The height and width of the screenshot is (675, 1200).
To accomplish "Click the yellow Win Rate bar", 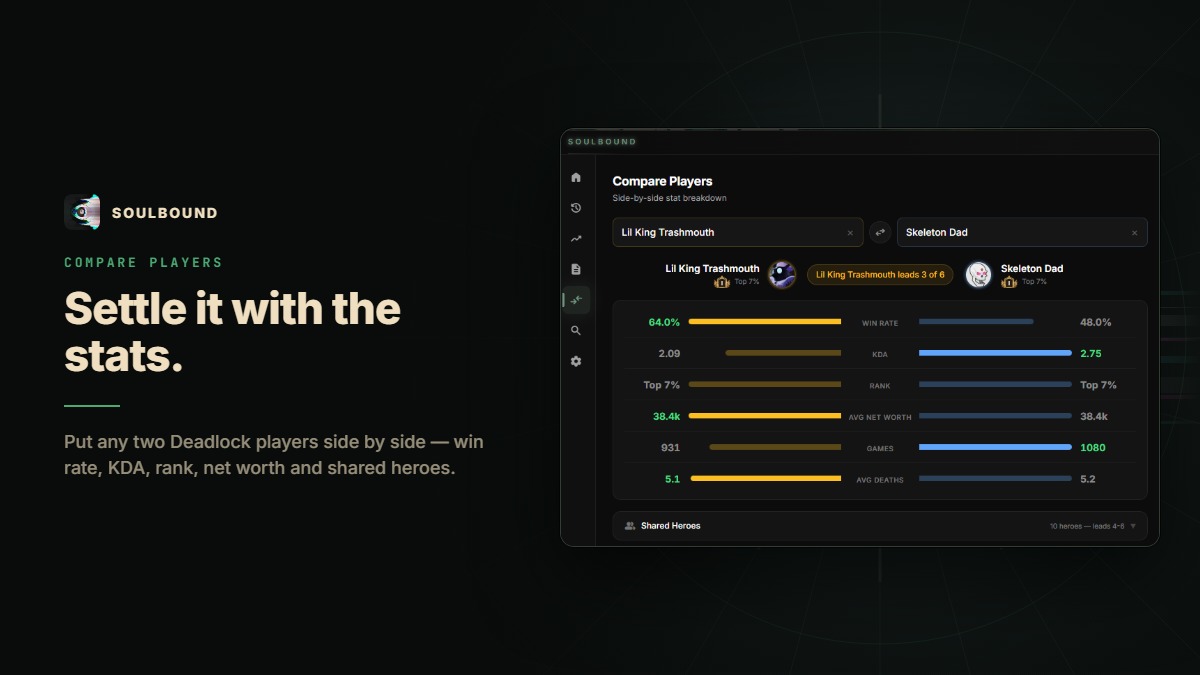I will (x=765, y=322).
